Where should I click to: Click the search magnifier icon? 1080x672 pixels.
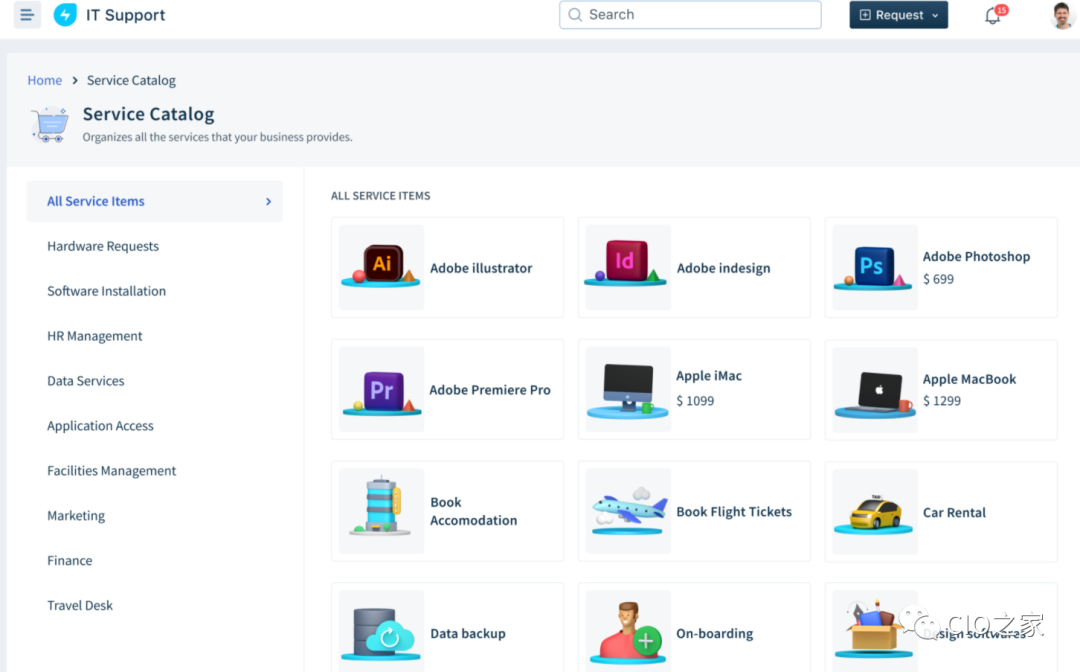point(575,14)
